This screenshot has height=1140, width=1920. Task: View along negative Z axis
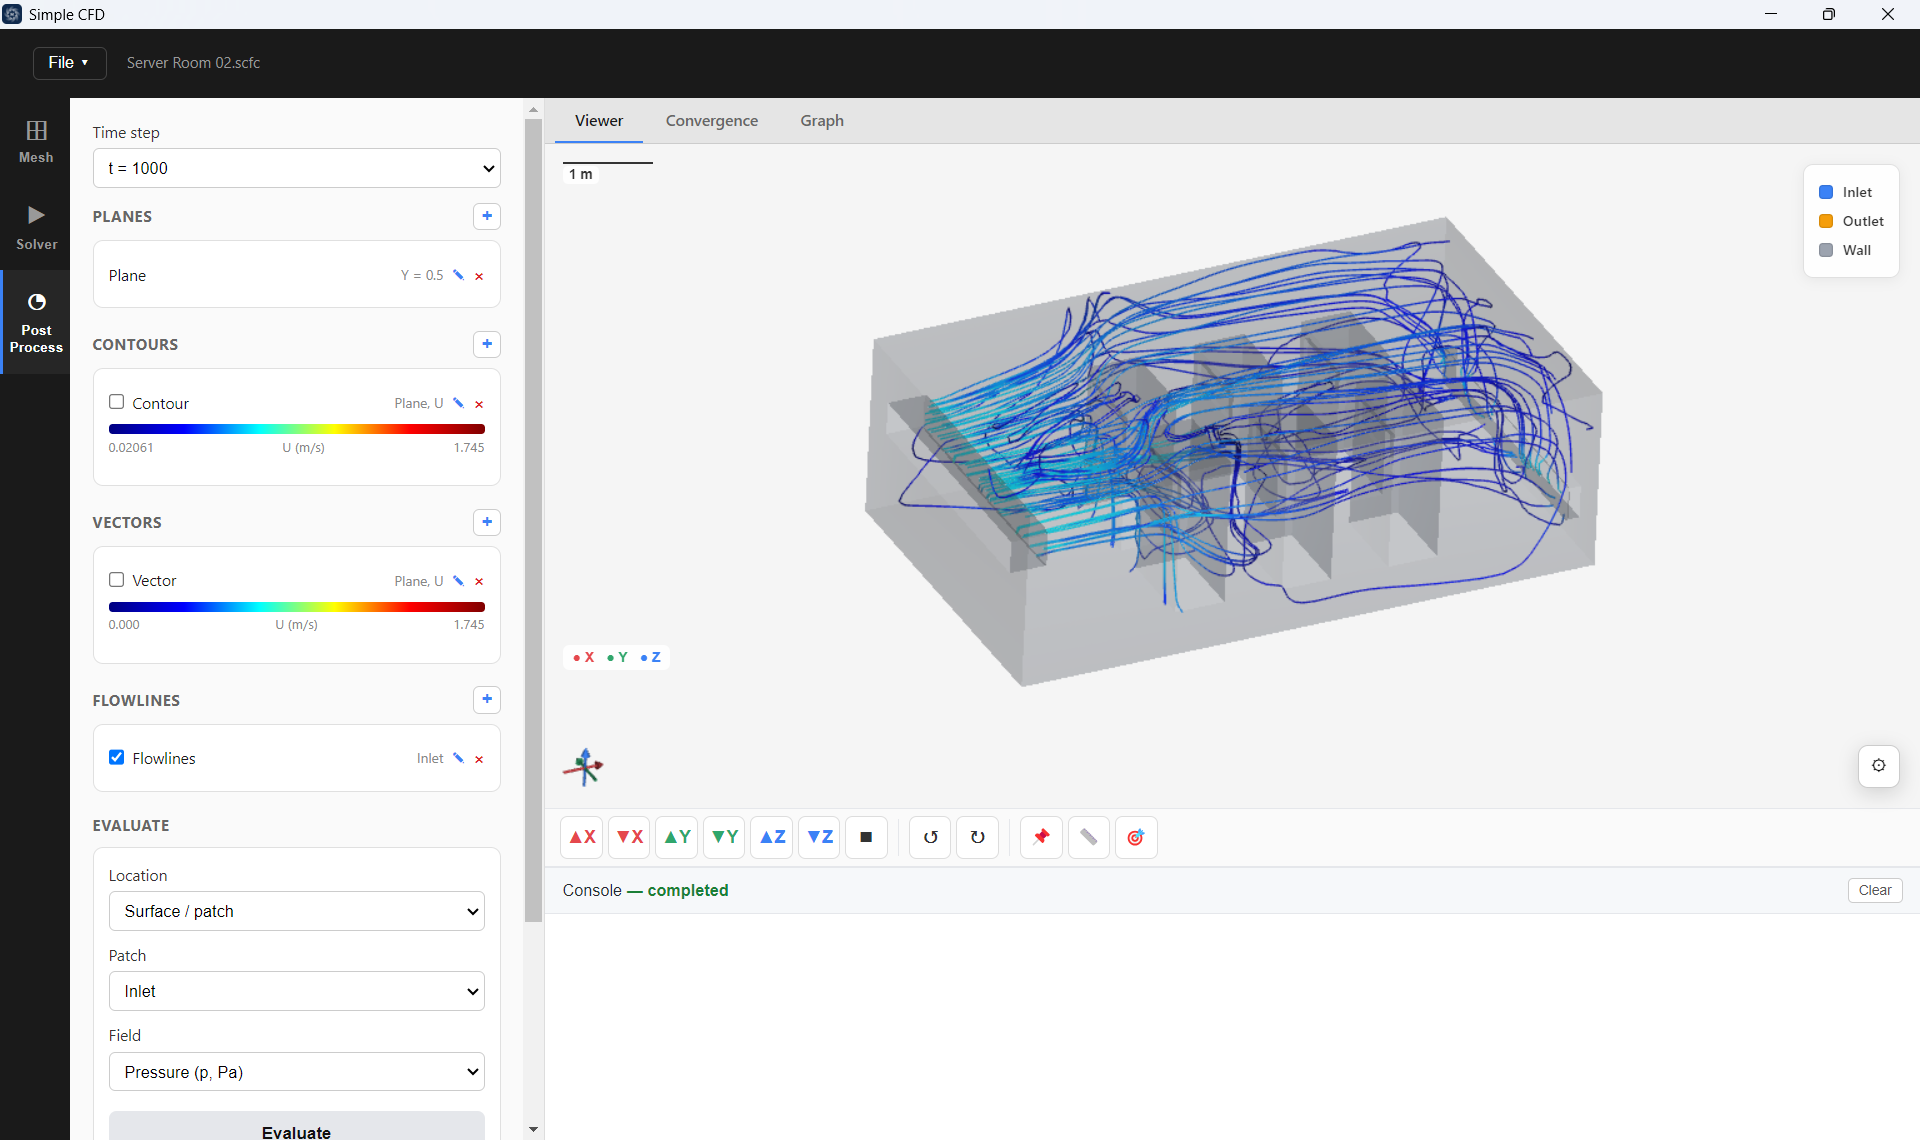pos(819,837)
